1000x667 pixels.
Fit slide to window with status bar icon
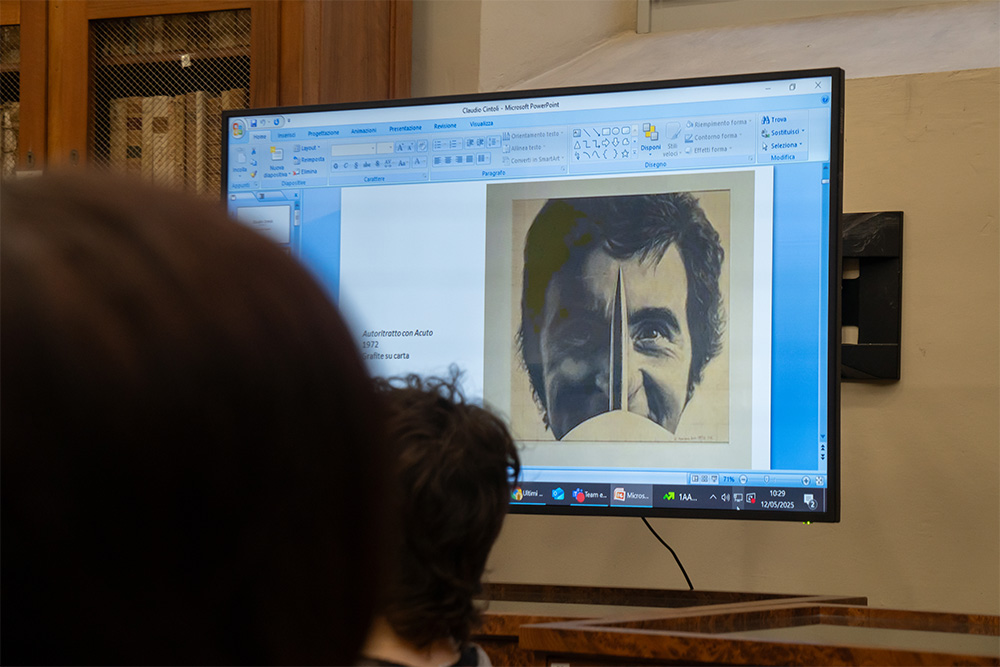pyautogui.click(x=820, y=481)
